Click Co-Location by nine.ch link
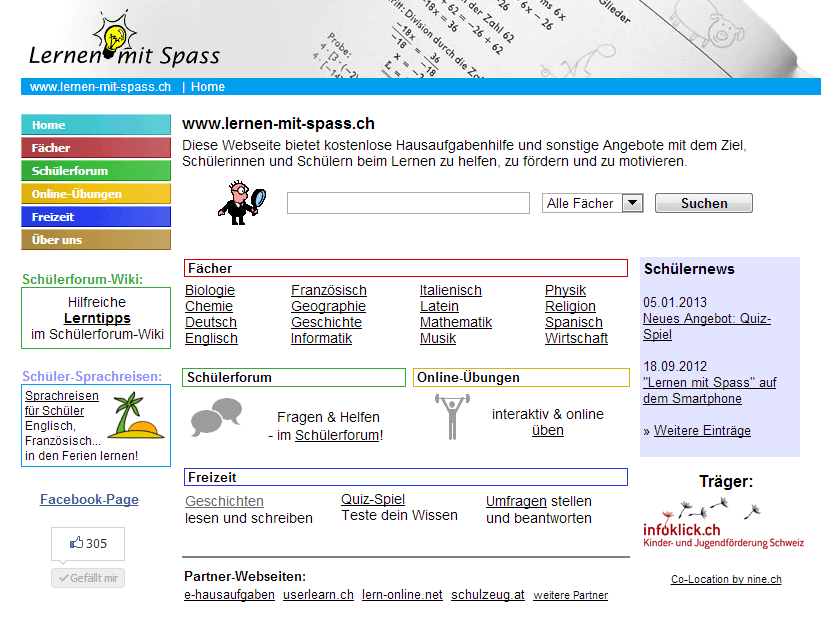 coord(726,579)
